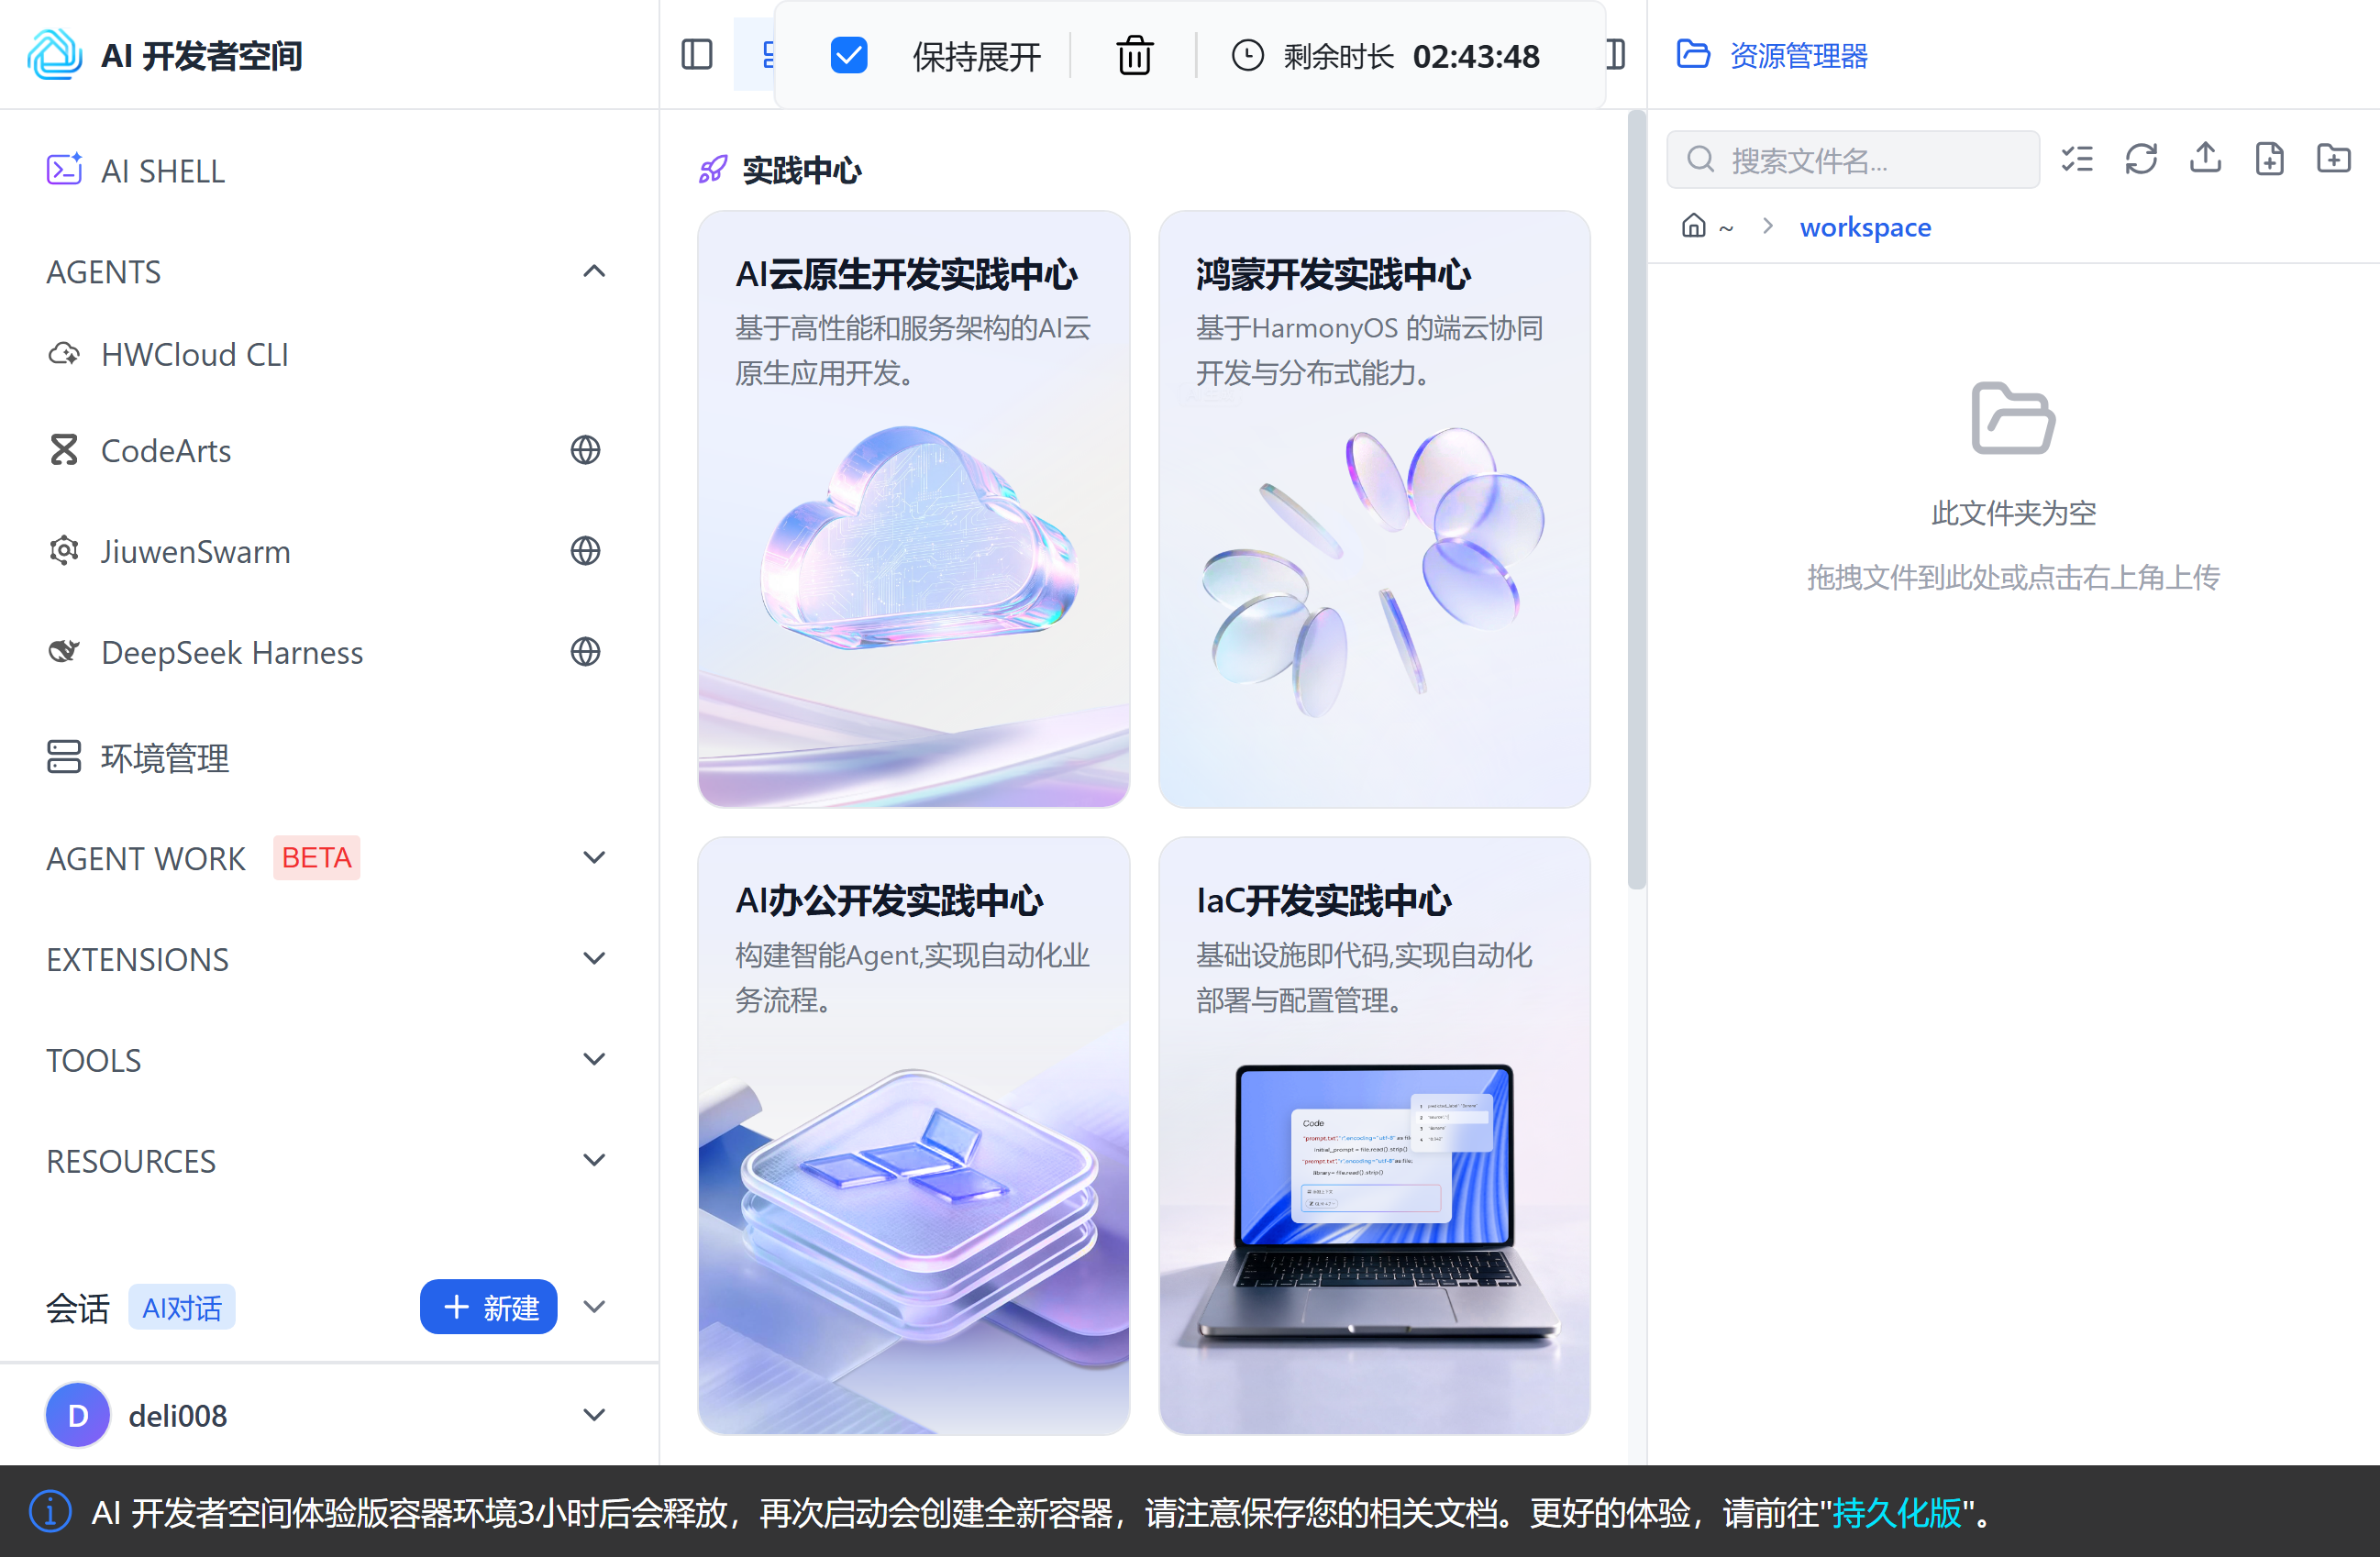2380x1557 pixels.
Task: Expand the TOOLS section
Action: (594, 1059)
